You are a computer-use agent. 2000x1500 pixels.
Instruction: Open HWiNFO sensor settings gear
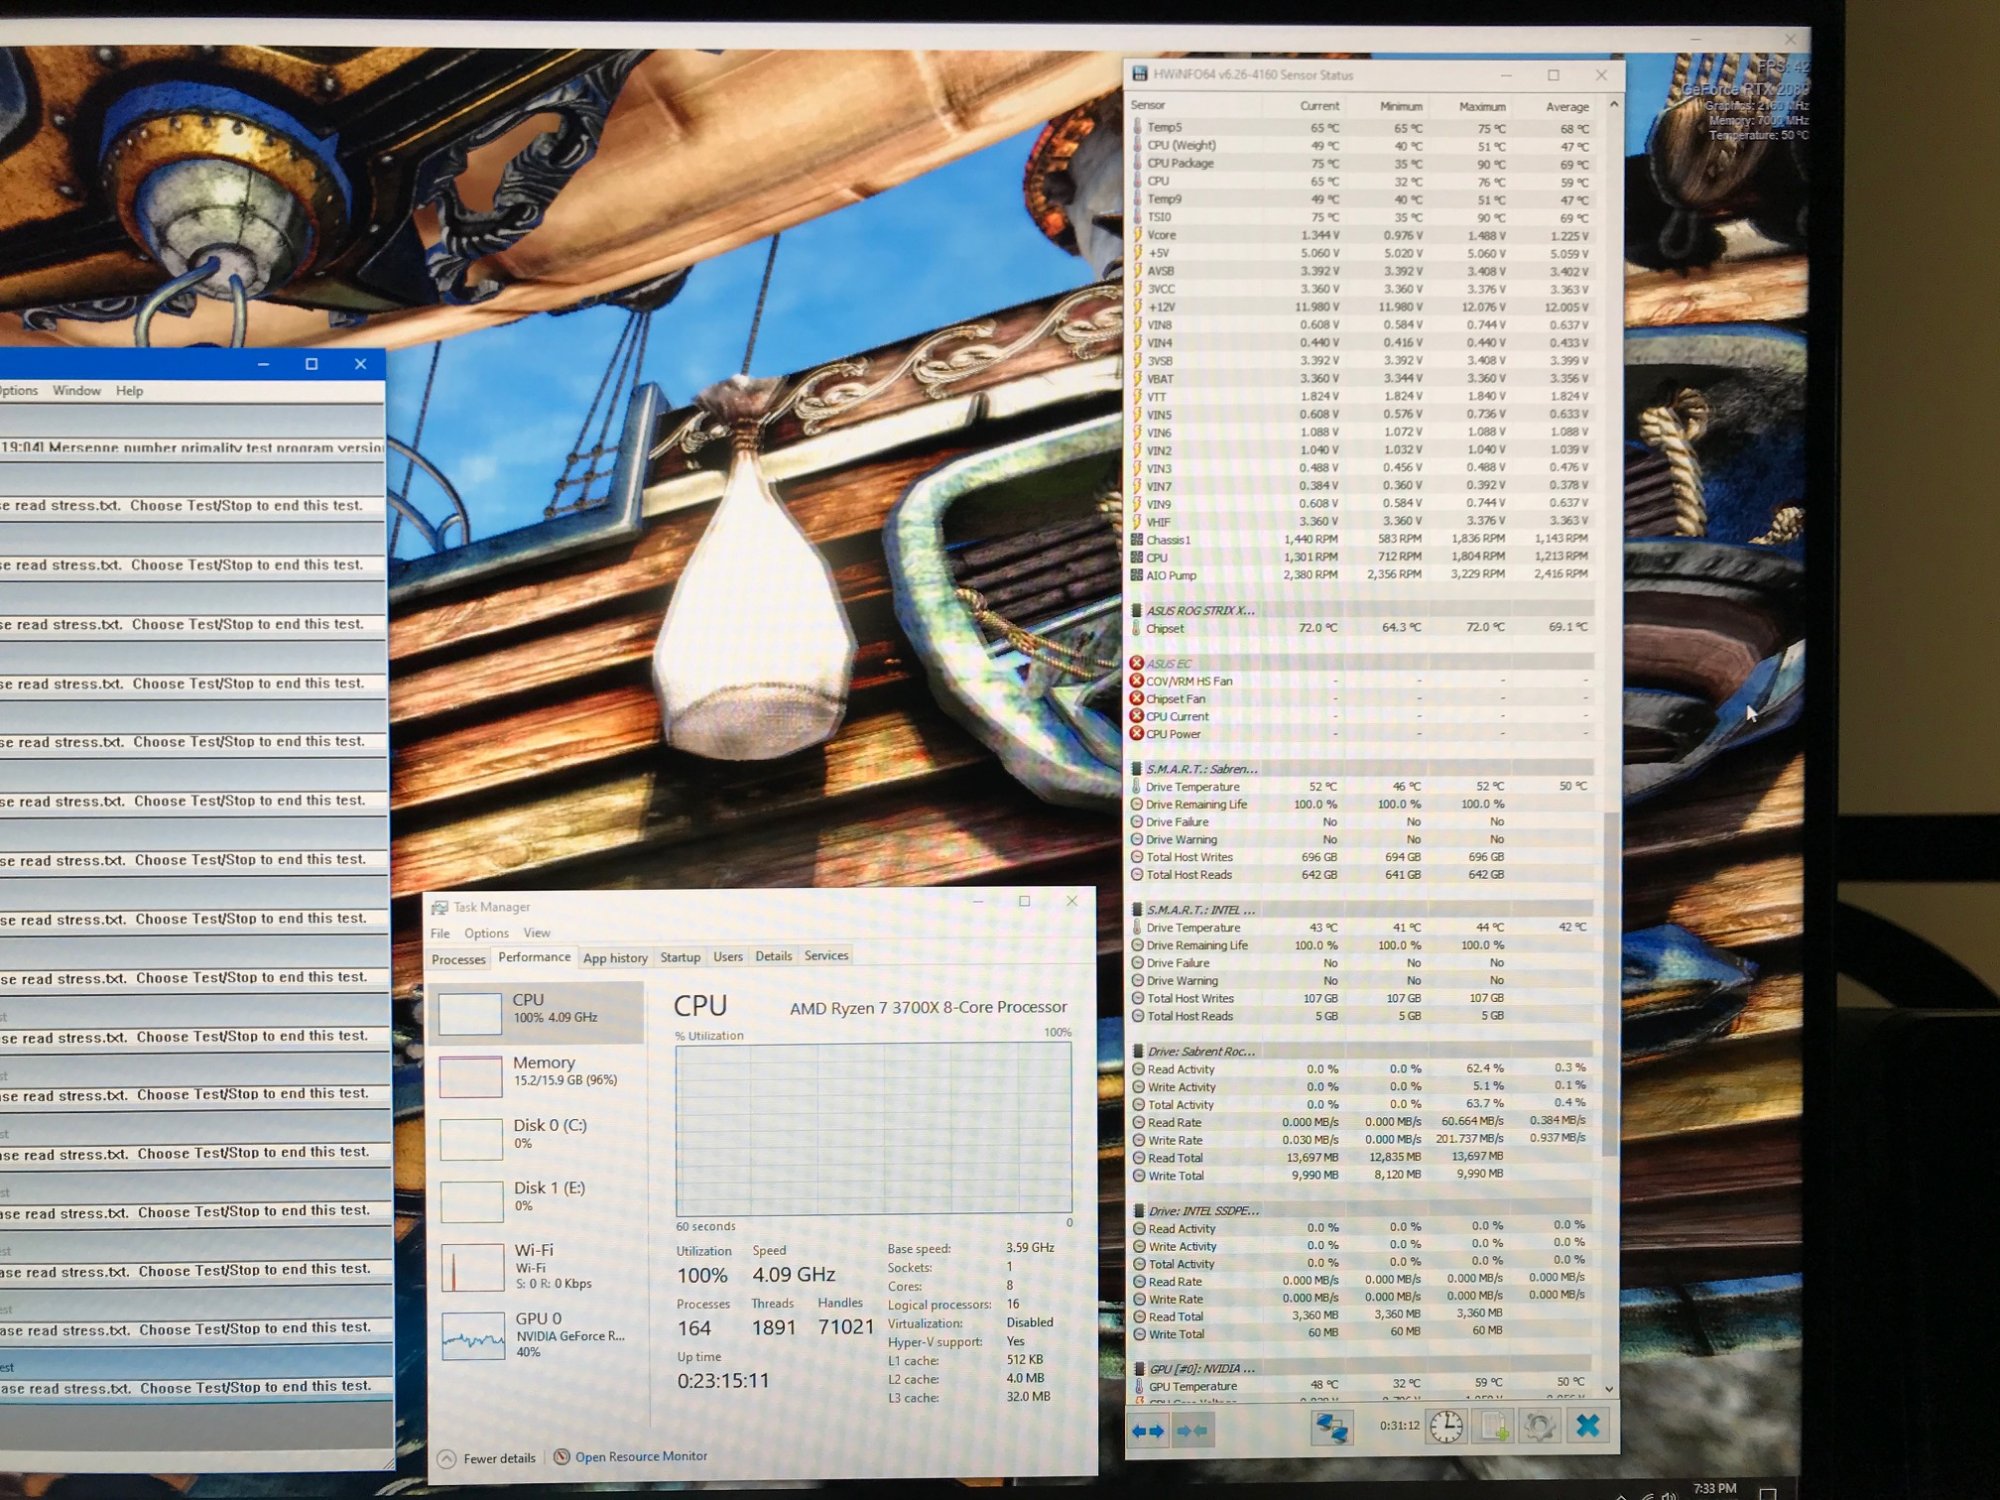click(1540, 1427)
